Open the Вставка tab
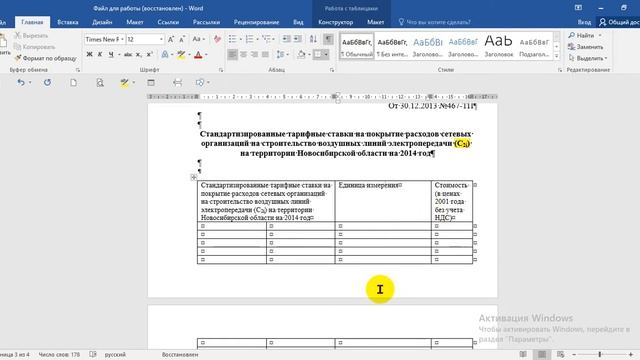The height and width of the screenshot is (360, 640). point(67,22)
